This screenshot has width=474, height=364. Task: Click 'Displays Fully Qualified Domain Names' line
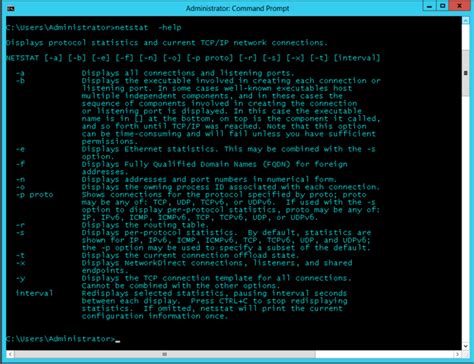[215, 164]
